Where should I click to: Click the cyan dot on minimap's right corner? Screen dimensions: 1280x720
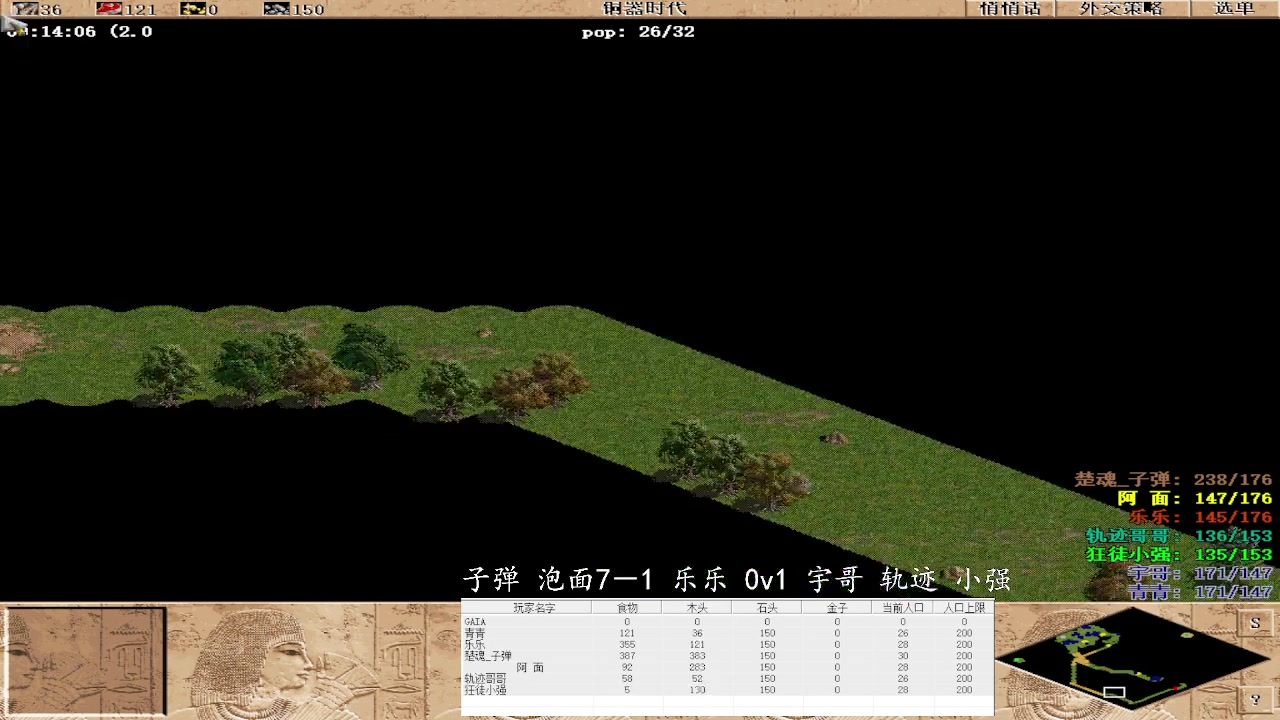[1187, 634]
